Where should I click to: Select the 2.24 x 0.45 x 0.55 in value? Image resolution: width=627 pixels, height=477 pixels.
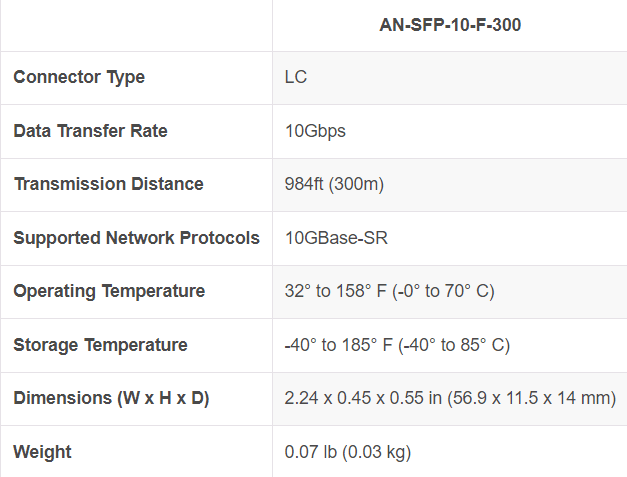pyautogui.click(x=365, y=398)
